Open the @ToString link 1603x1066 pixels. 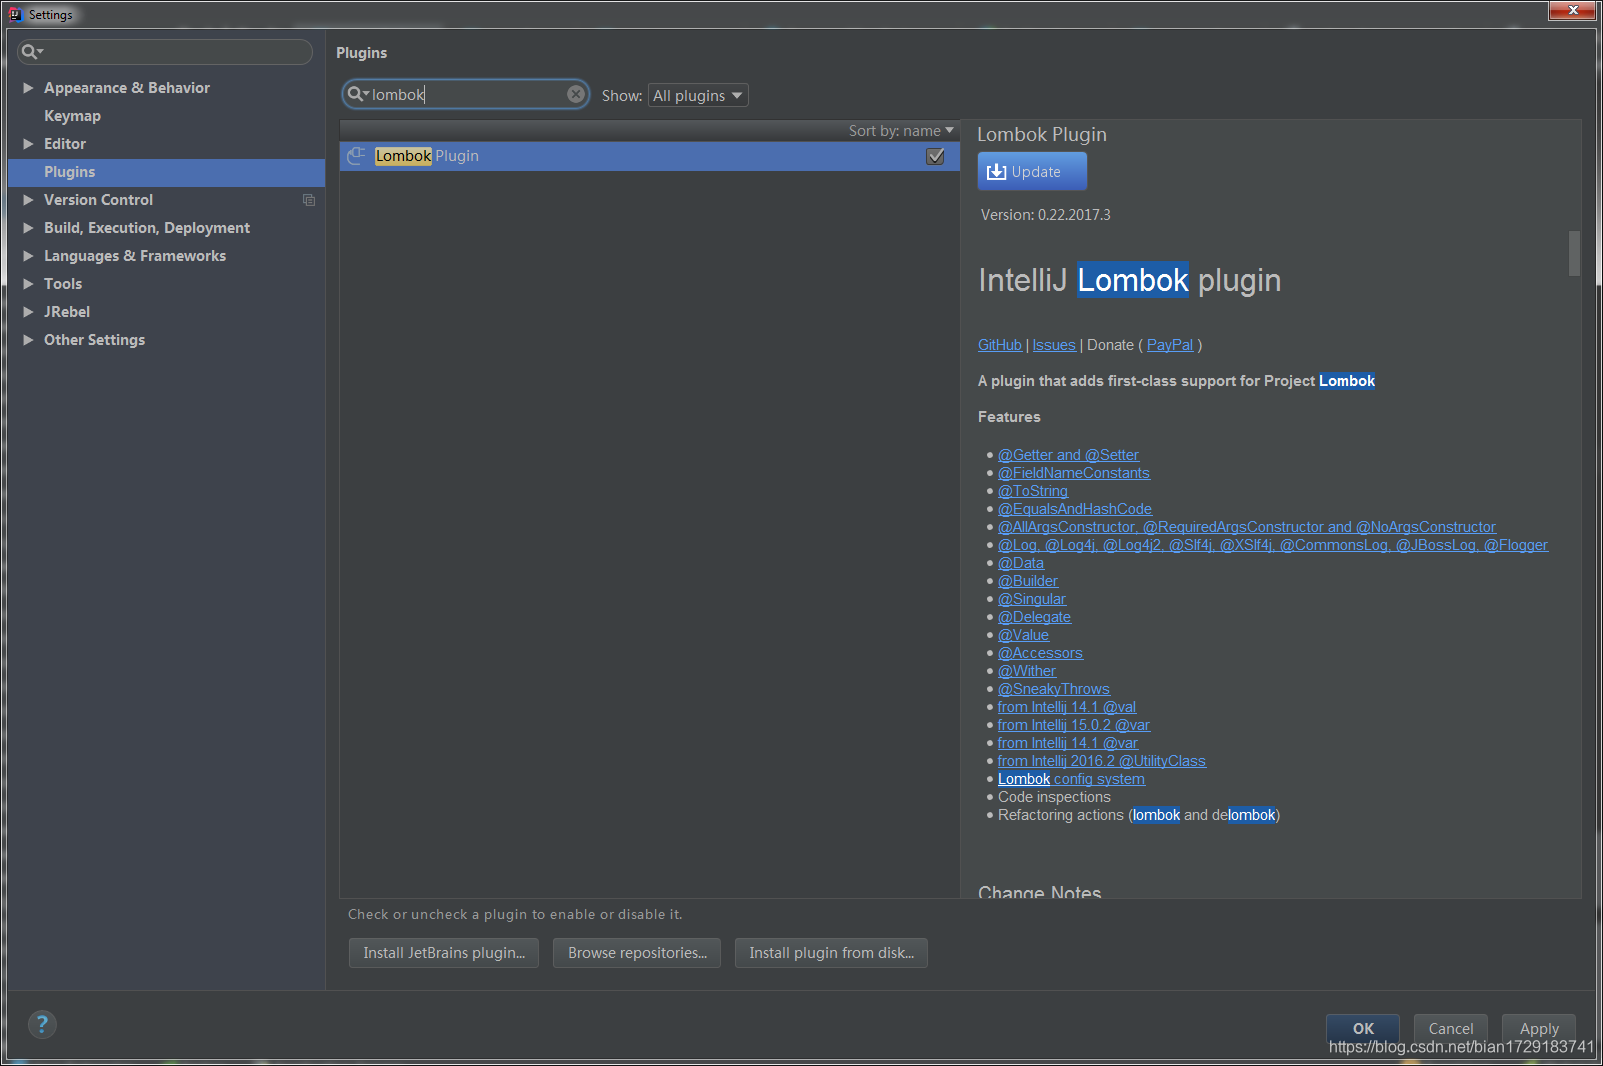pos(1033,491)
